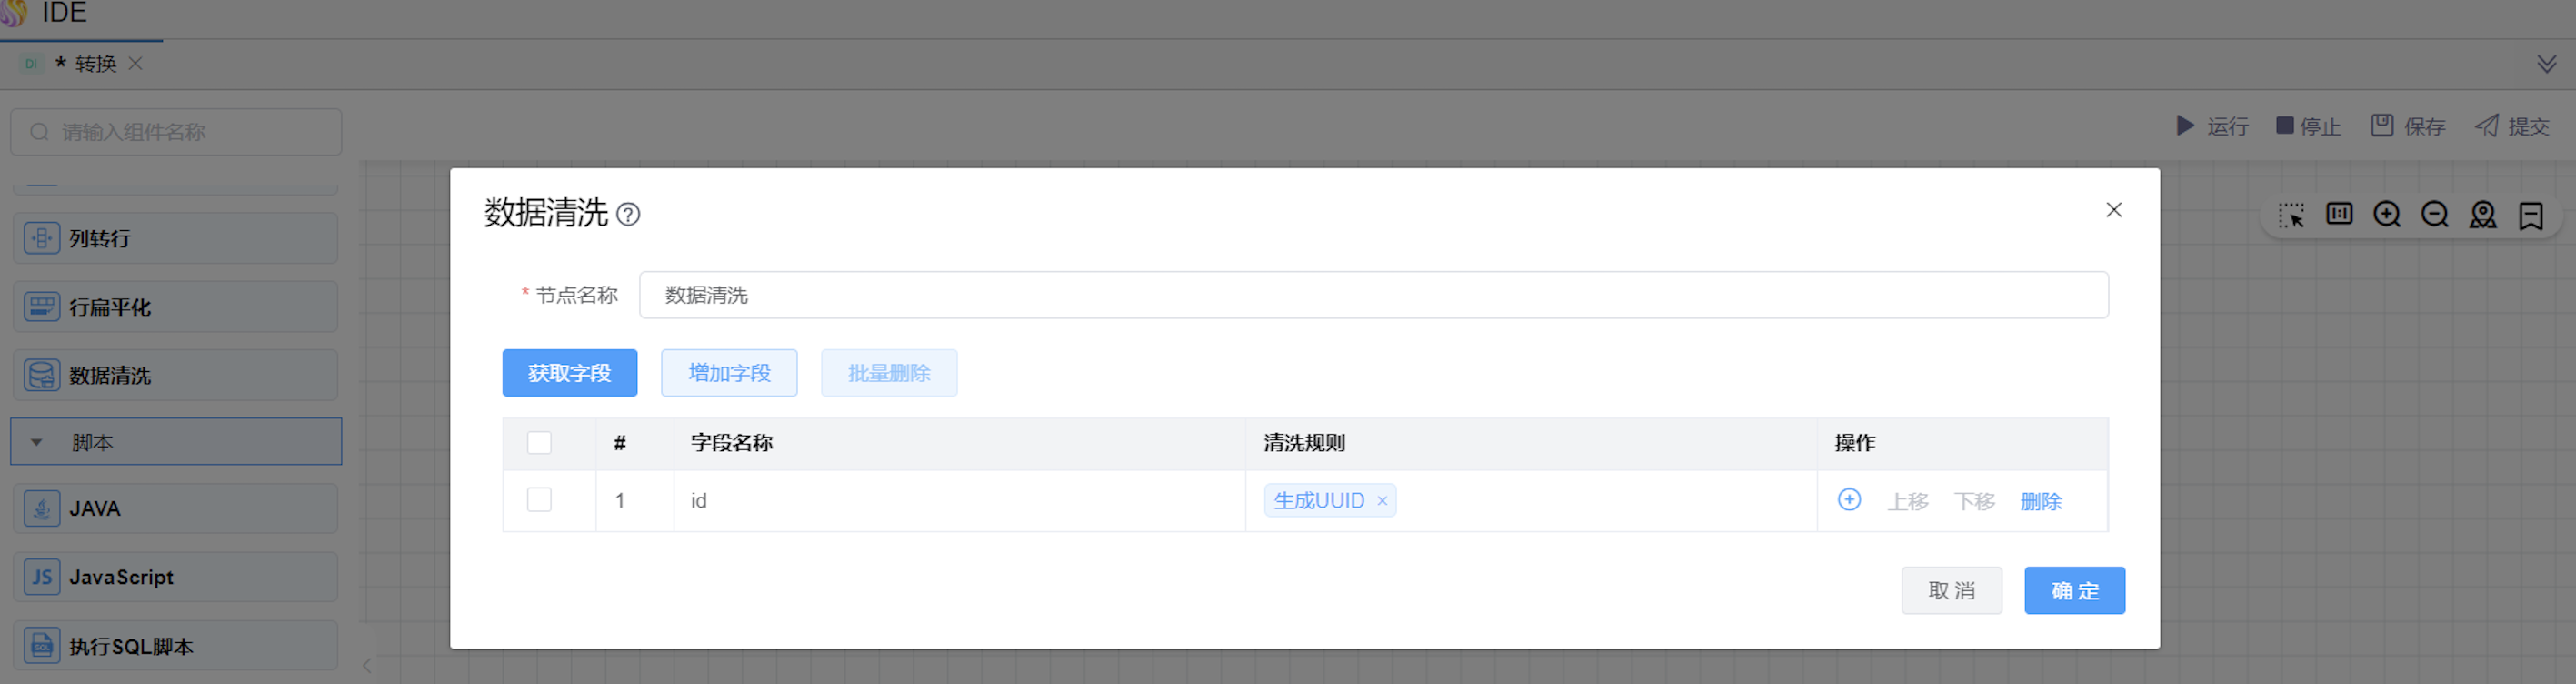Viewport: 2576px width, 684px height.
Task: Click the zoom out canvas icon
Action: [x=2435, y=215]
